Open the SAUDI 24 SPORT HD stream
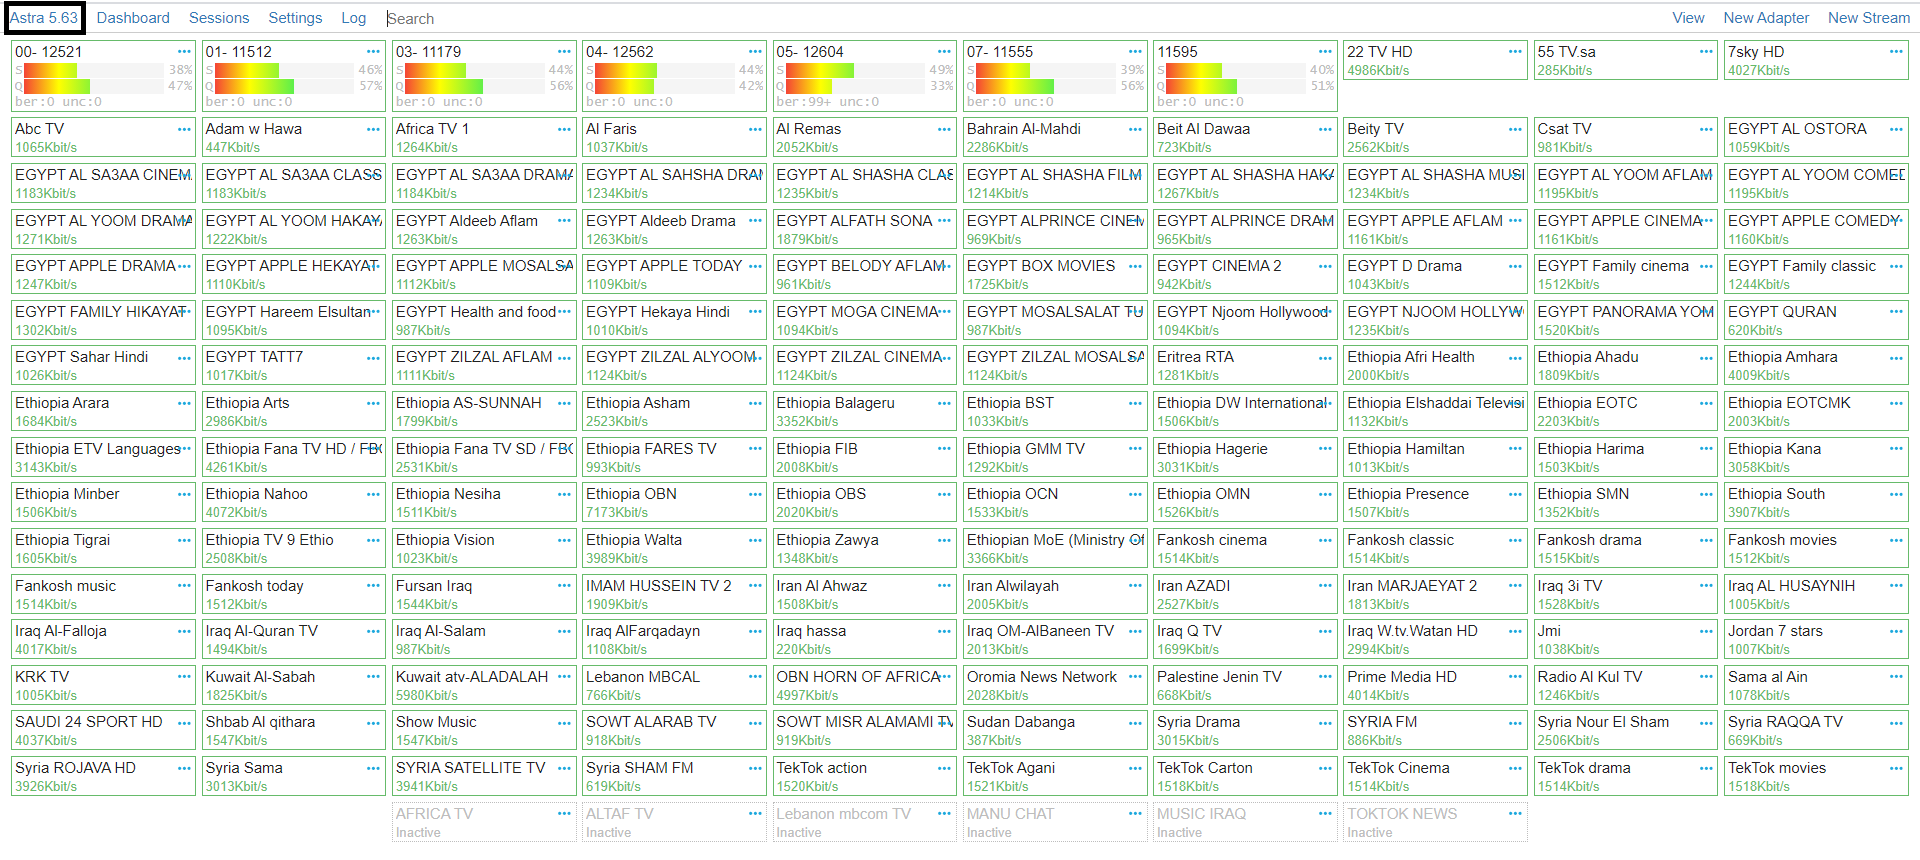The width and height of the screenshot is (1920, 860). click(88, 722)
